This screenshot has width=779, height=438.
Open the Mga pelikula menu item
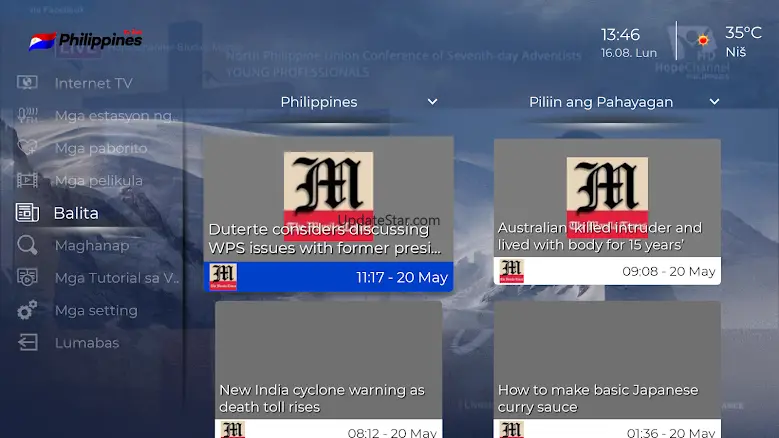click(98, 180)
